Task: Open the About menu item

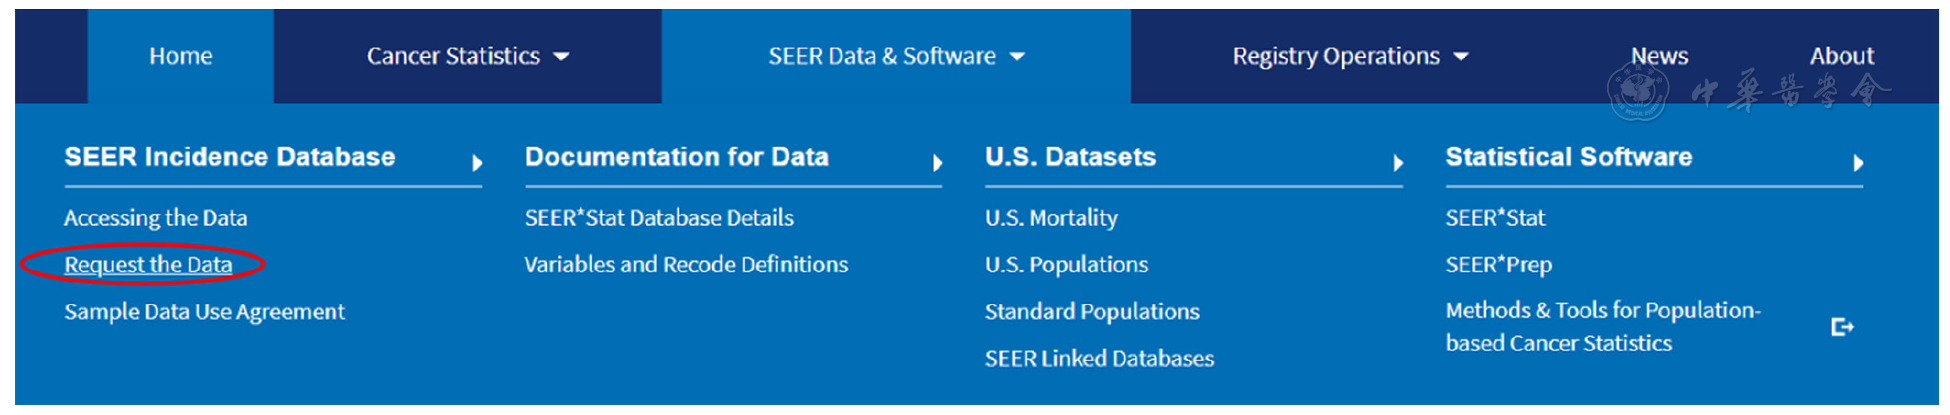Action: pos(1841,56)
